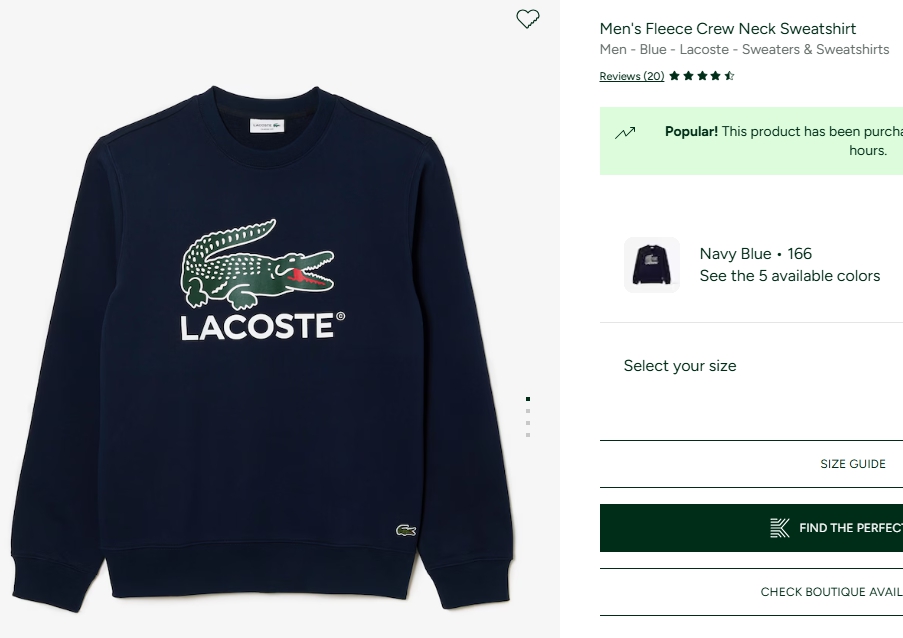
Task: Click the large crocodile graphic on the sweatshirt
Action: tap(256, 264)
